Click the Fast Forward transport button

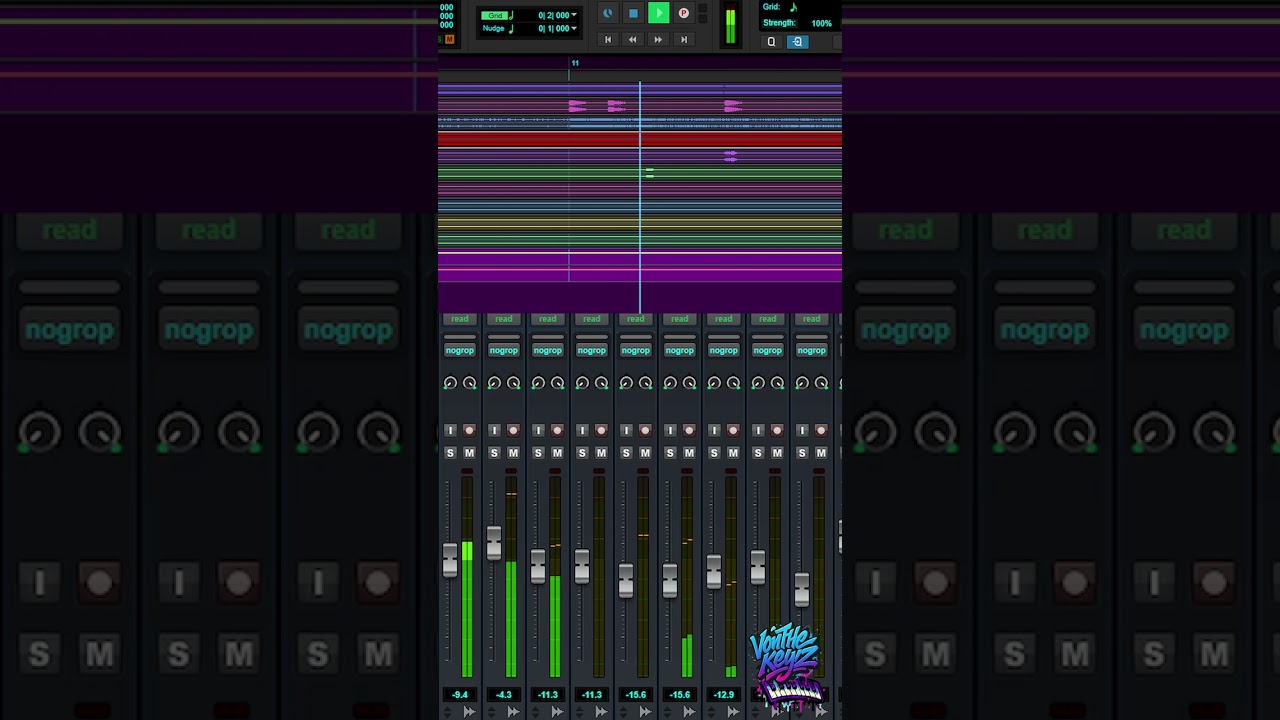pos(658,40)
